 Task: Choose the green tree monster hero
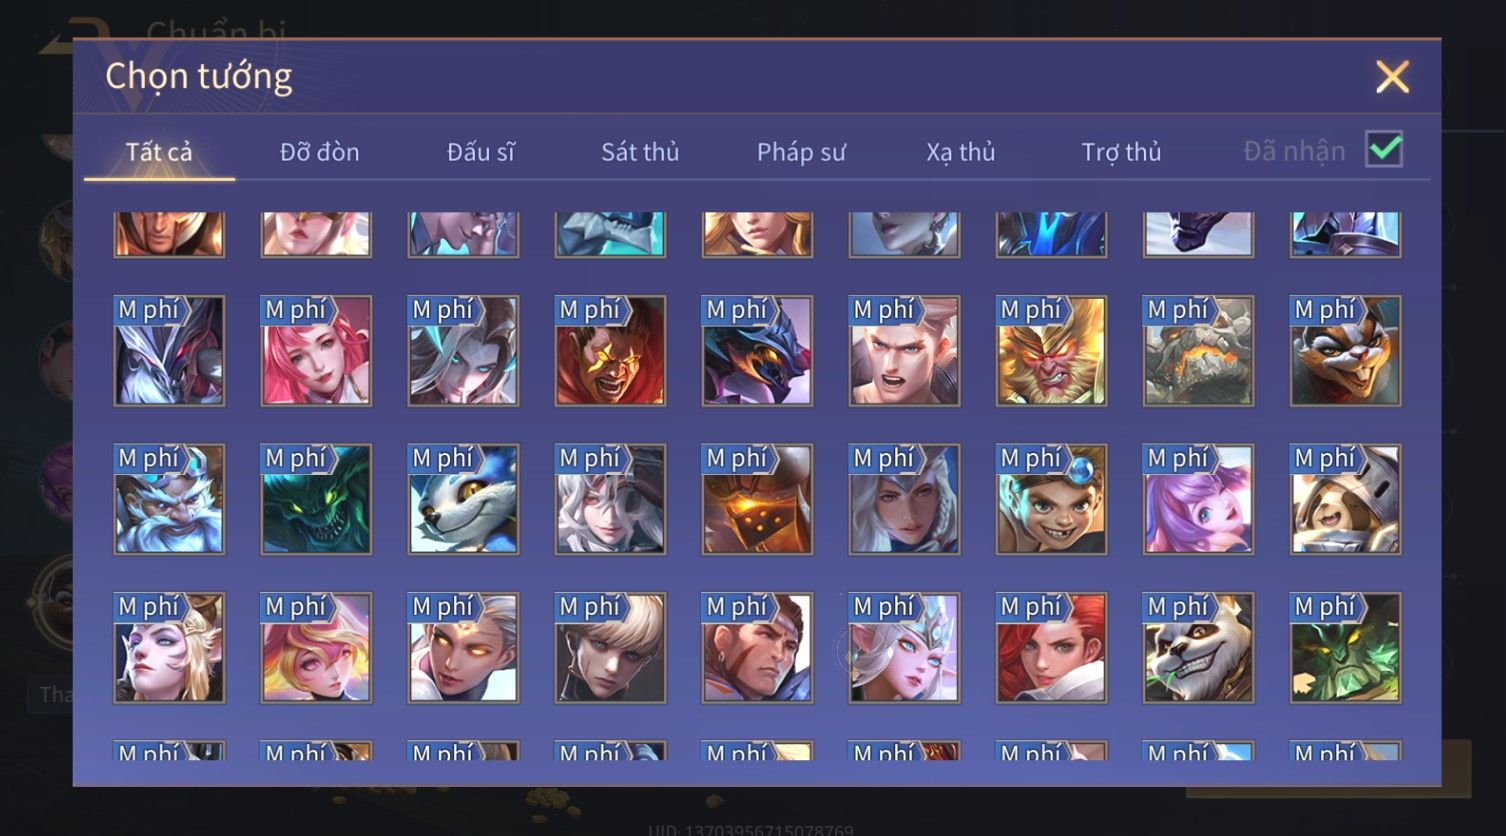pyautogui.click(x=1345, y=648)
